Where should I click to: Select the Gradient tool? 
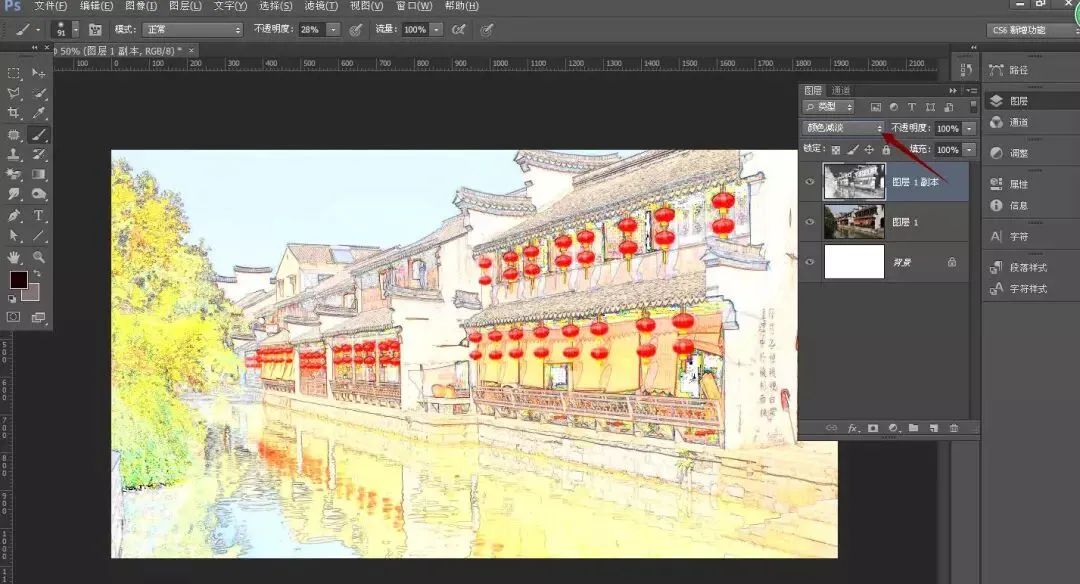[39, 175]
